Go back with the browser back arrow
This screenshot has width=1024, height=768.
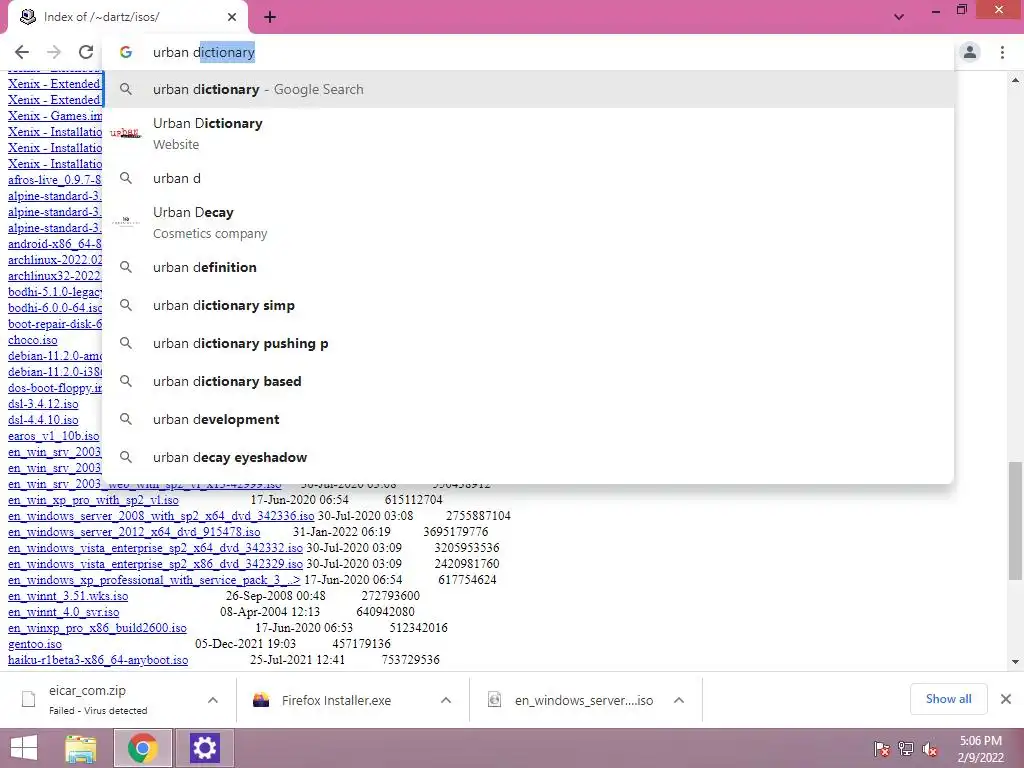(22, 52)
